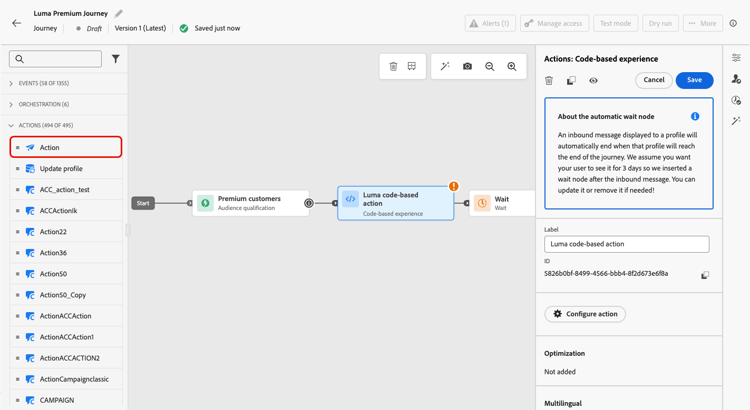
Task: Select the Luma code-based action node
Action: (396, 203)
